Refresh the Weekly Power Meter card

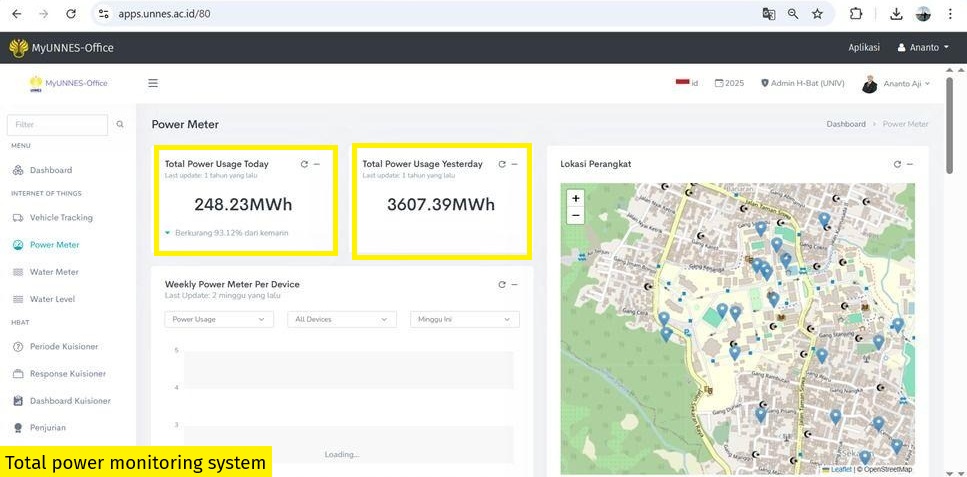click(x=502, y=285)
